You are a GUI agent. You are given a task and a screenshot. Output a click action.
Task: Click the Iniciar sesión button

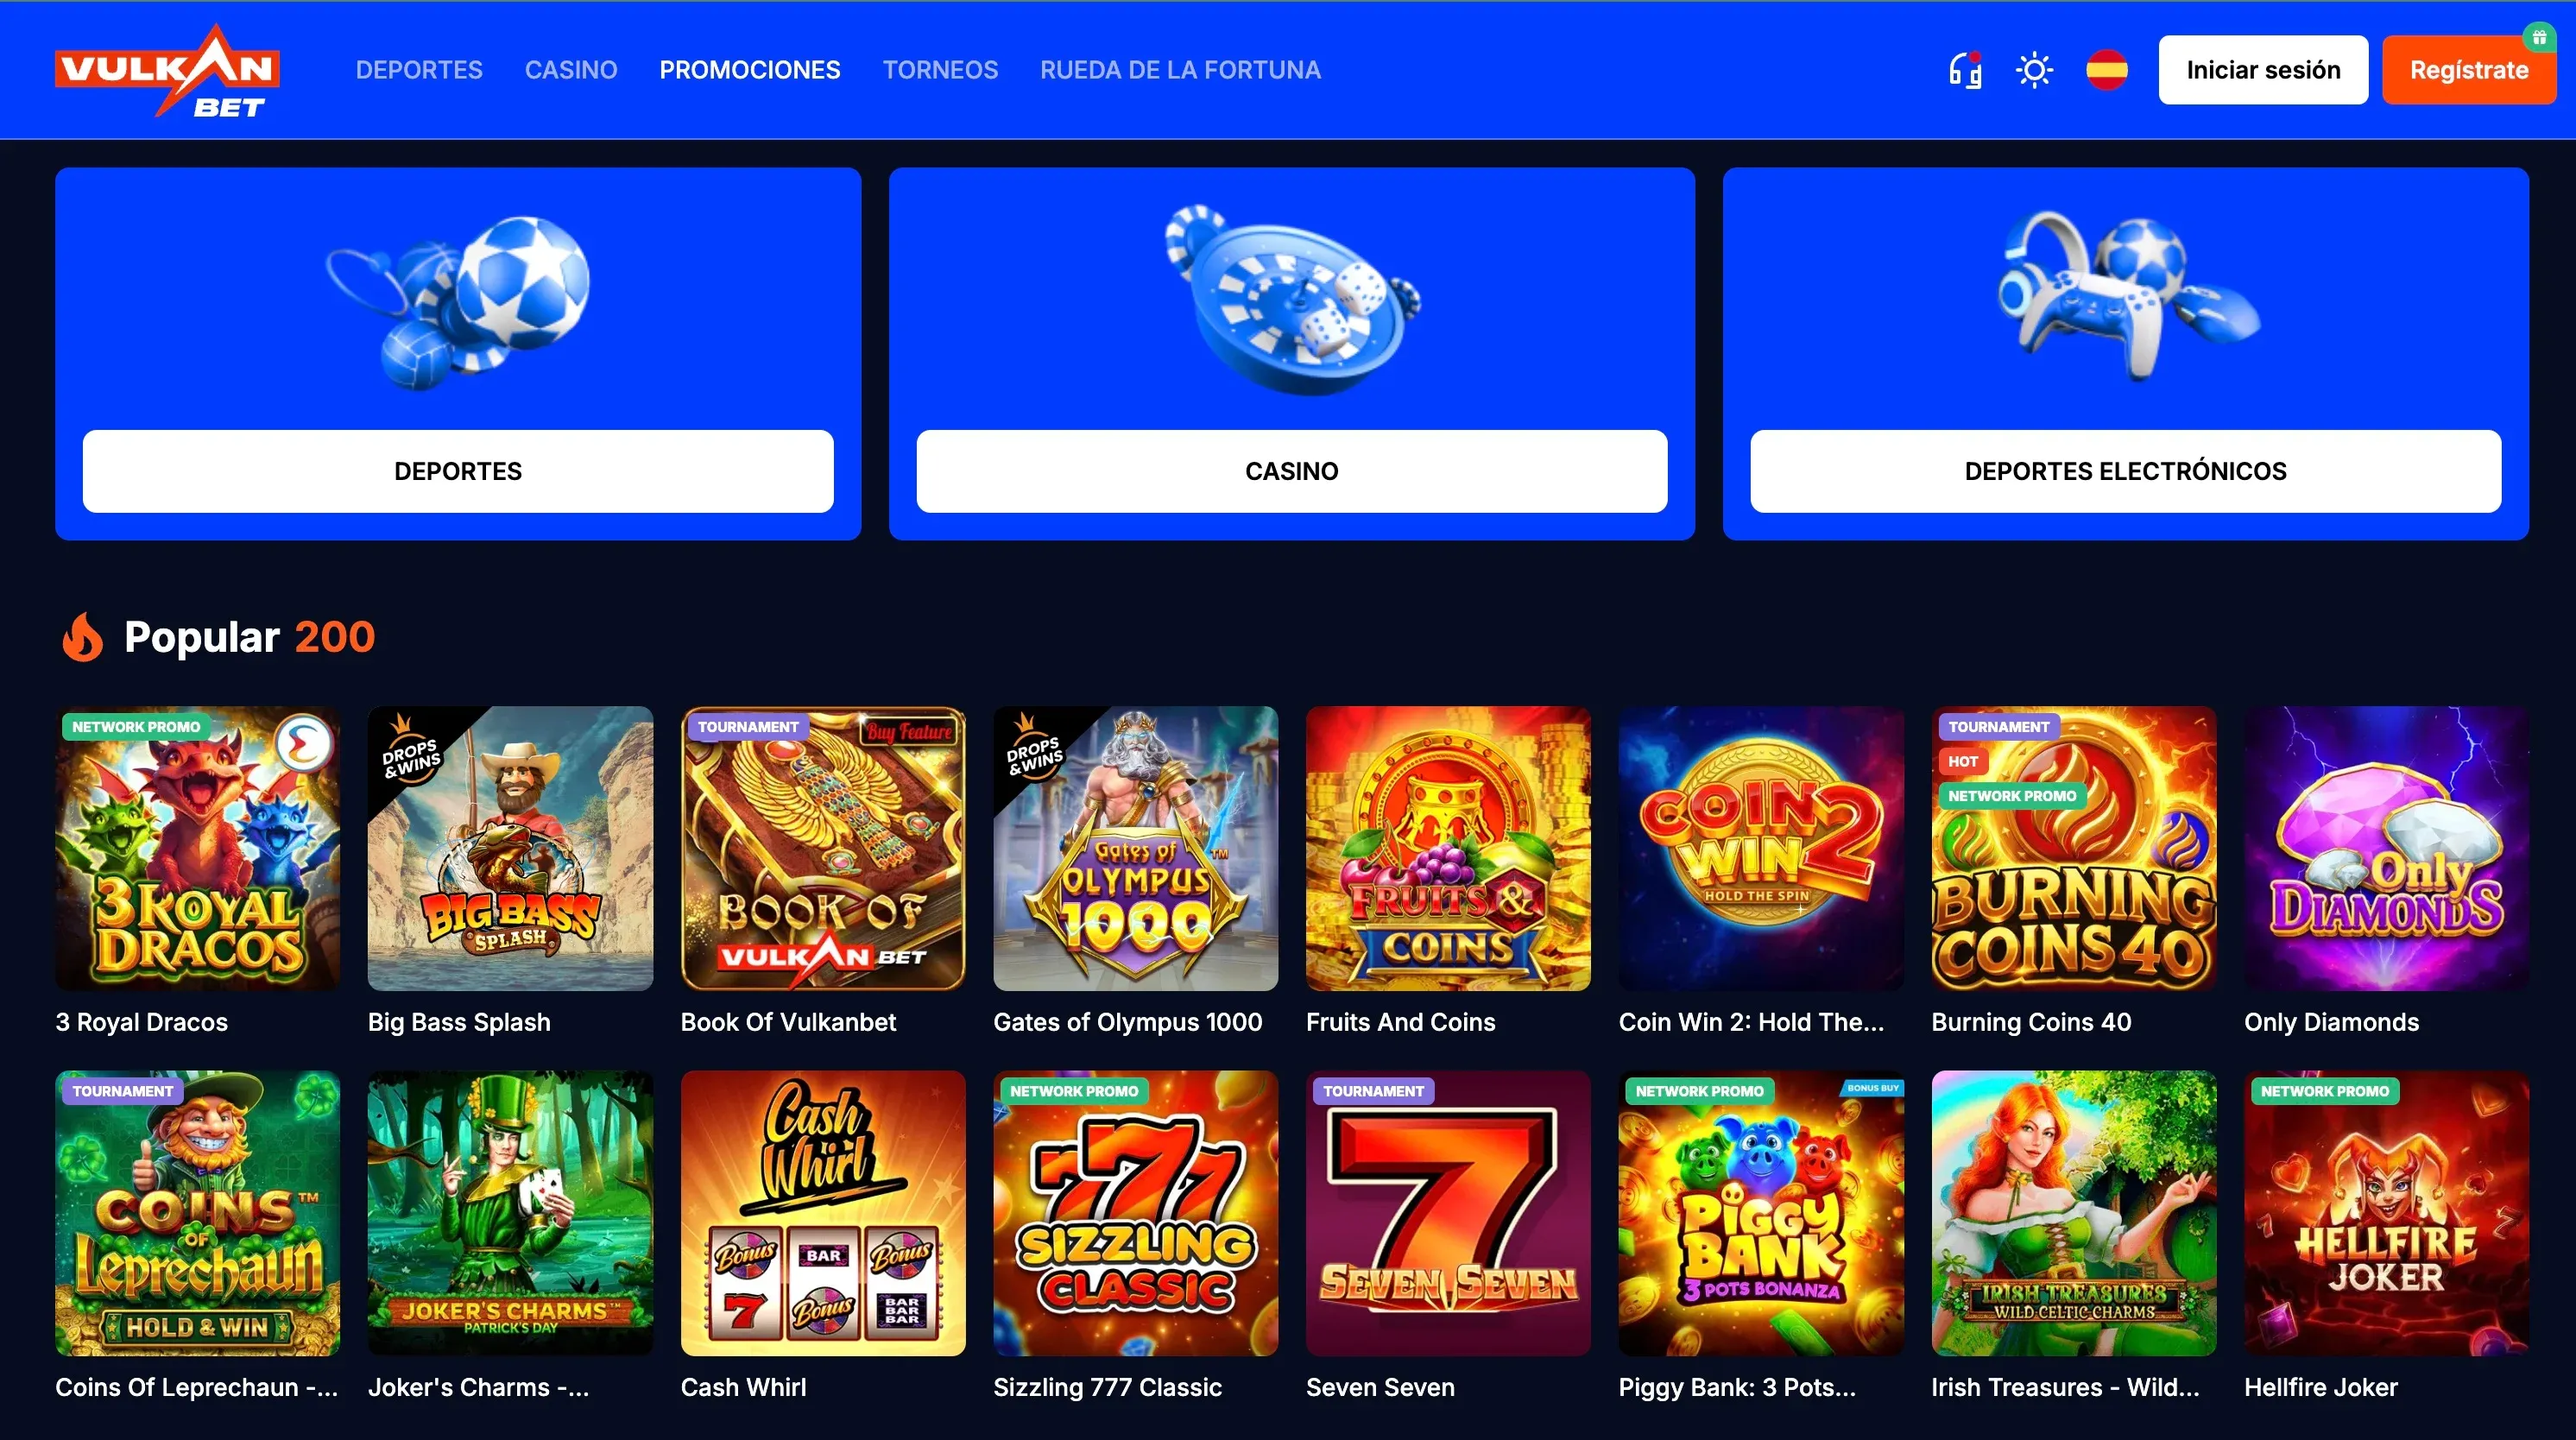pos(2263,70)
